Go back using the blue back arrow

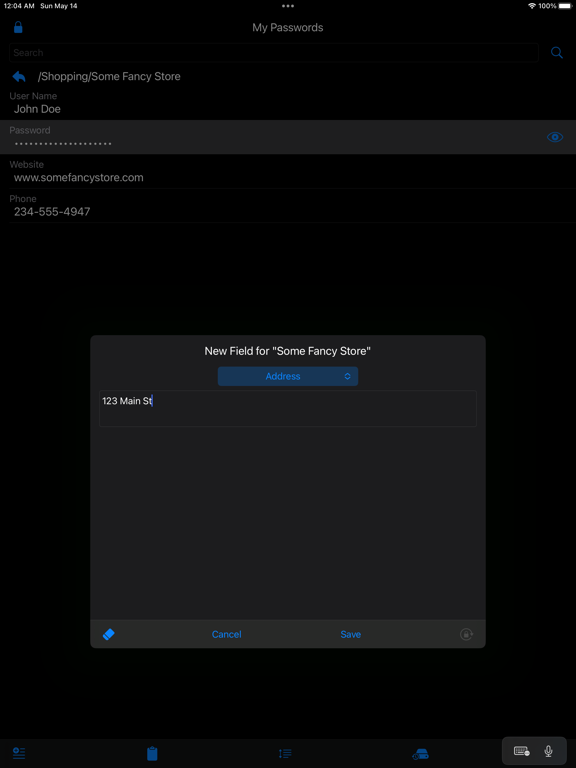(19, 76)
